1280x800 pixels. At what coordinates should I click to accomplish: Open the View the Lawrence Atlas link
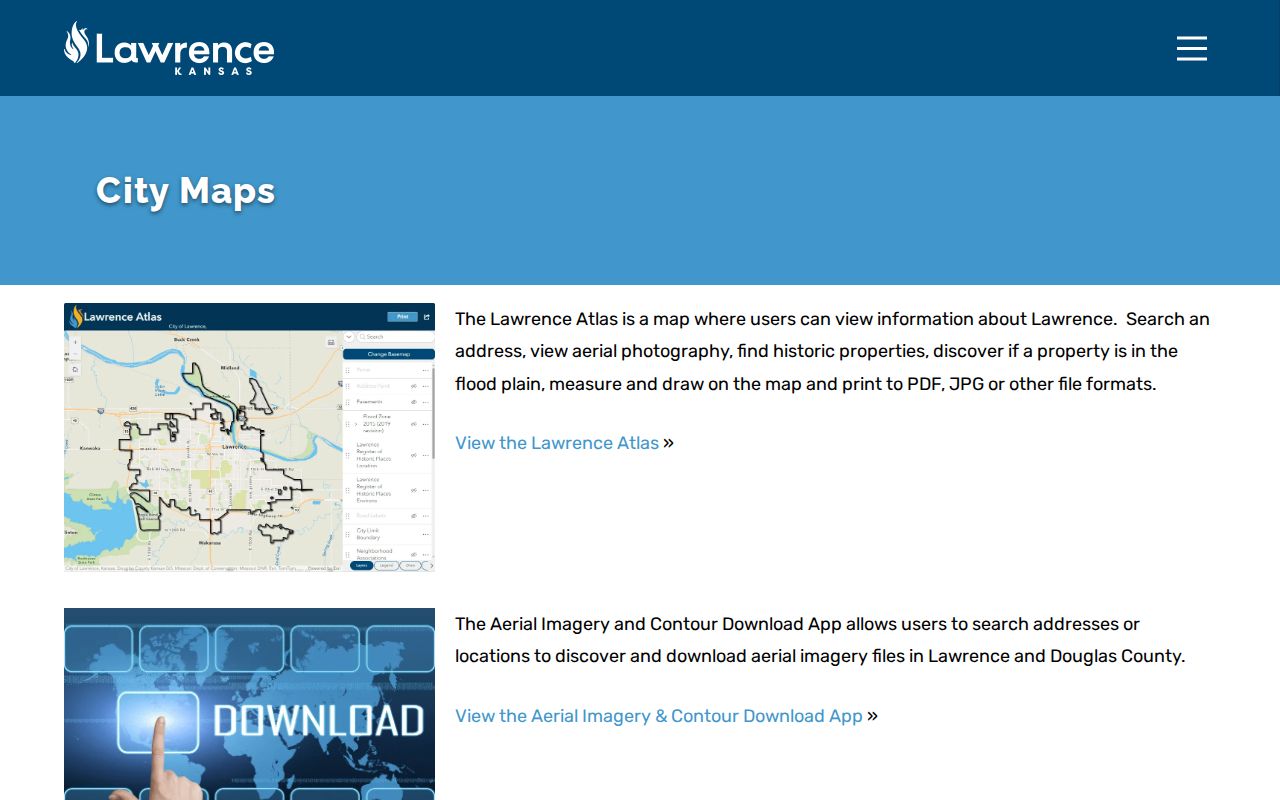pos(557,443)
